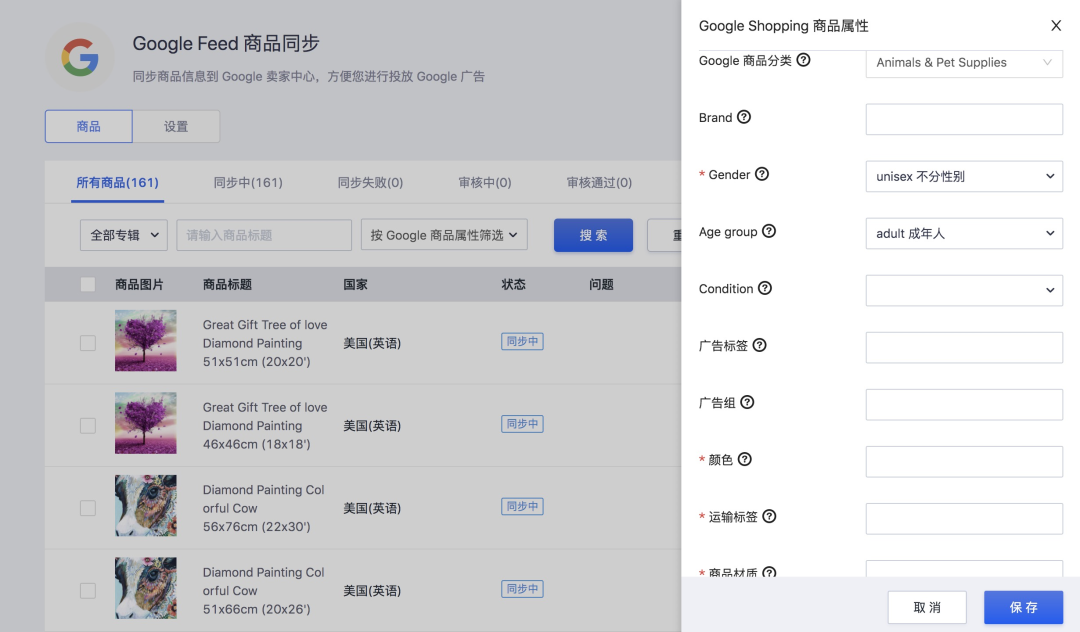This screenshot has height=632, width=1080.
Task: Click help icon next to 运输标签
Action: tap(769, 516)
